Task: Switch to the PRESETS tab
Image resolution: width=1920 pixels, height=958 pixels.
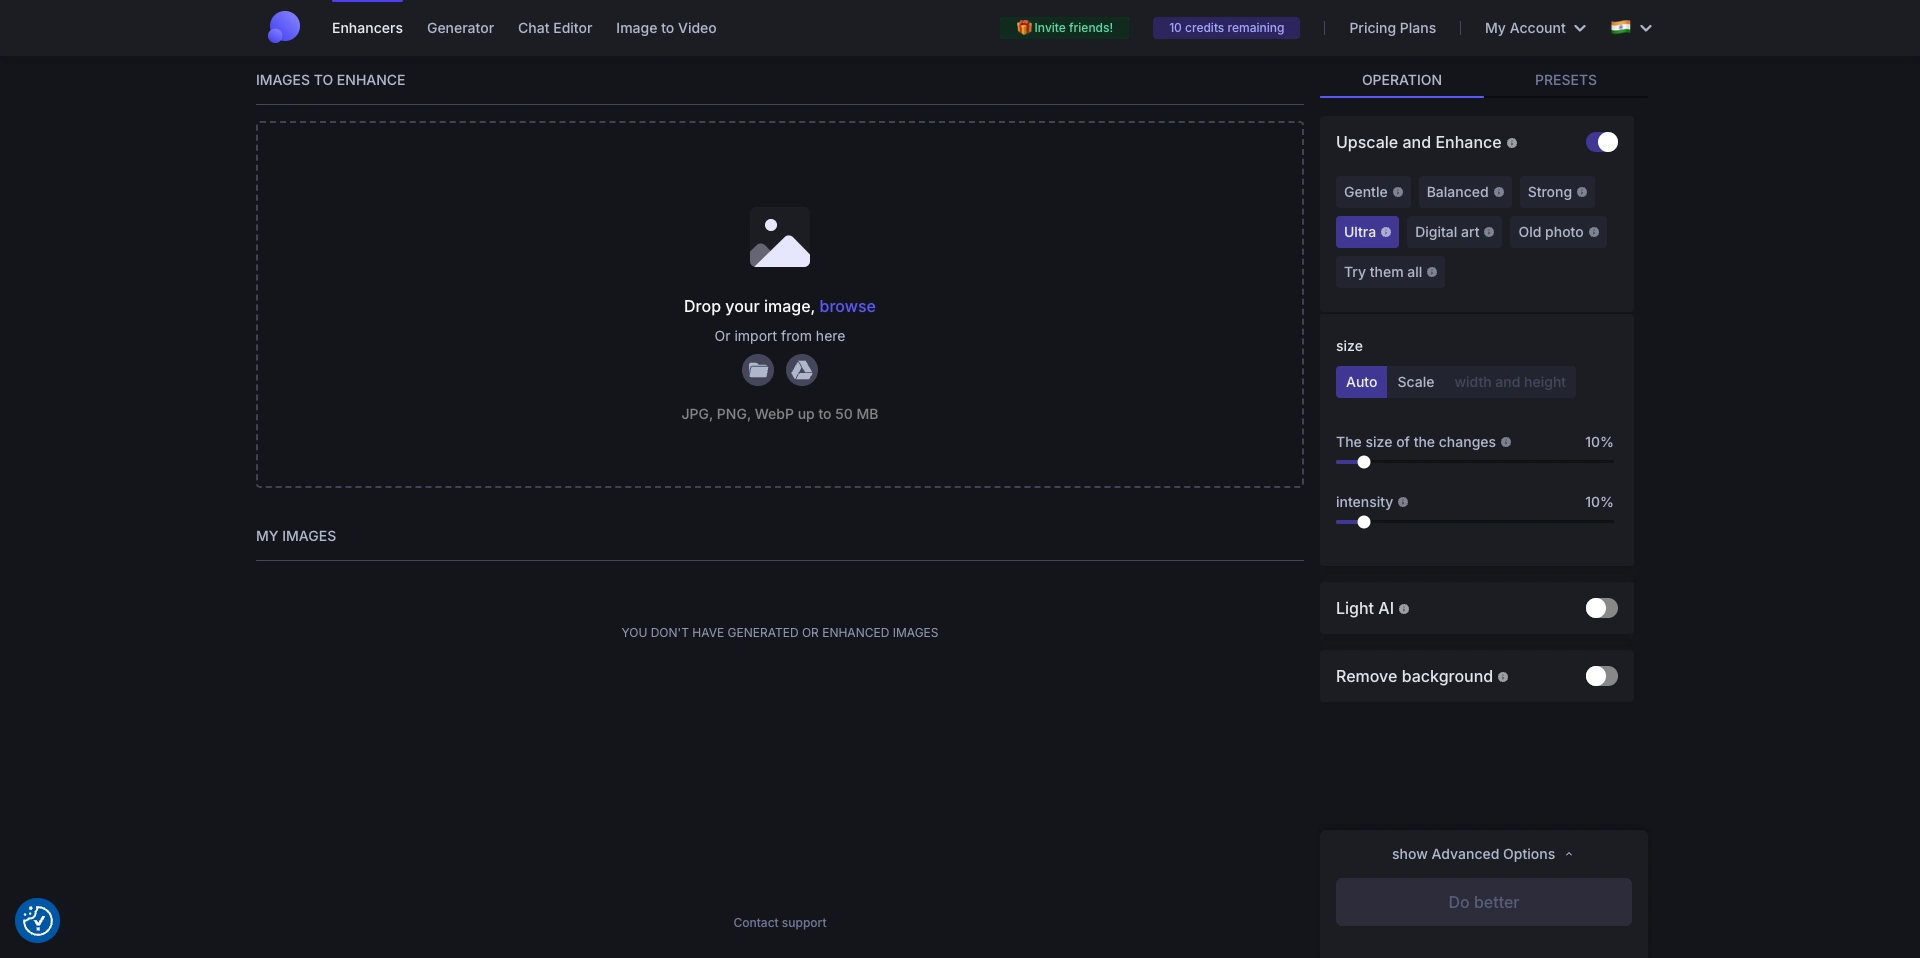Action: pos(1565,80)
